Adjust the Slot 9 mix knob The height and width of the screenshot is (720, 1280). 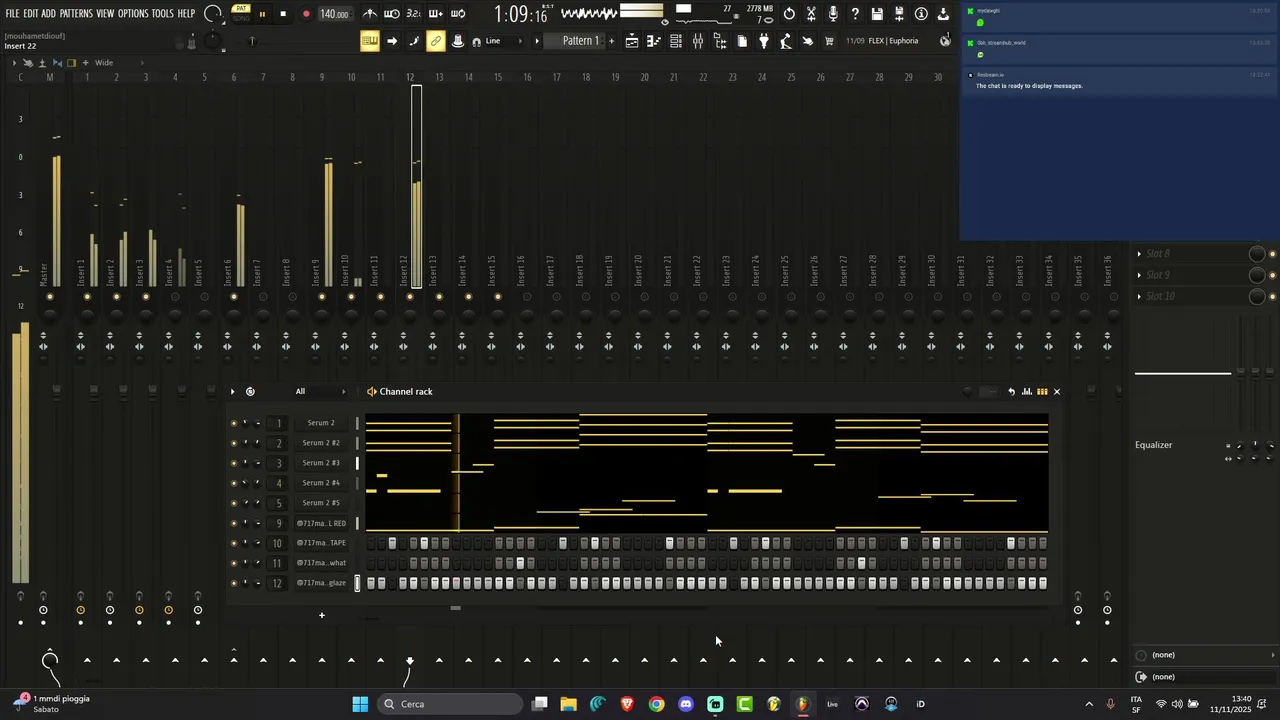(x=1257, y=275)
